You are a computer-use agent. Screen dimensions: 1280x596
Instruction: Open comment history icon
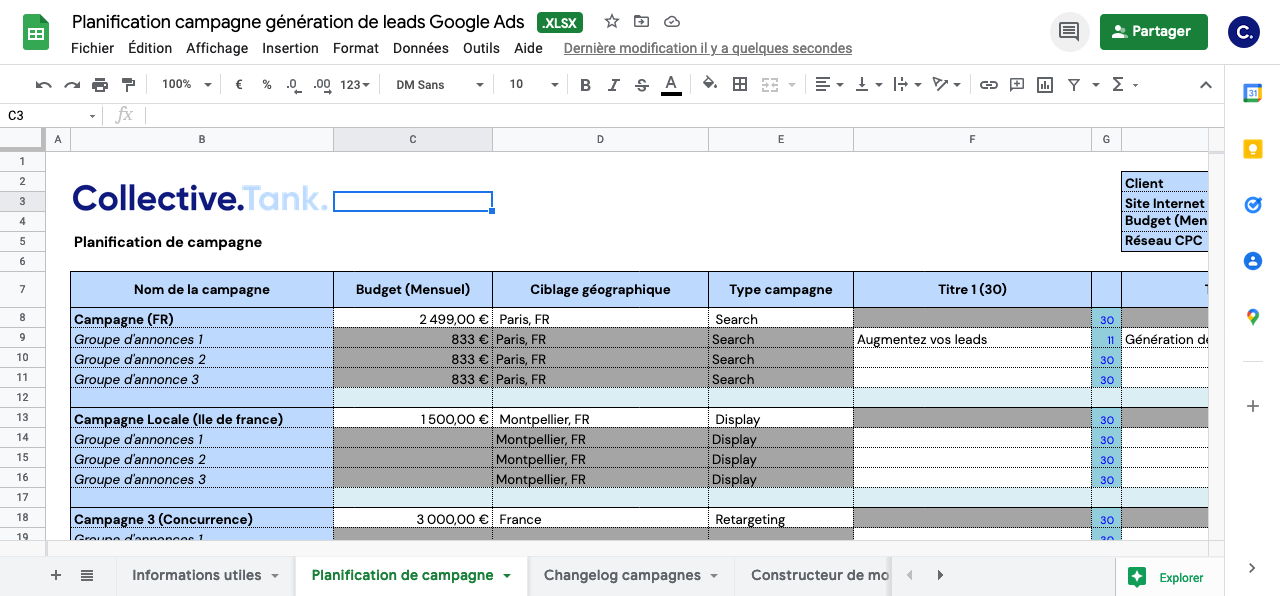tap(1069, 32)
